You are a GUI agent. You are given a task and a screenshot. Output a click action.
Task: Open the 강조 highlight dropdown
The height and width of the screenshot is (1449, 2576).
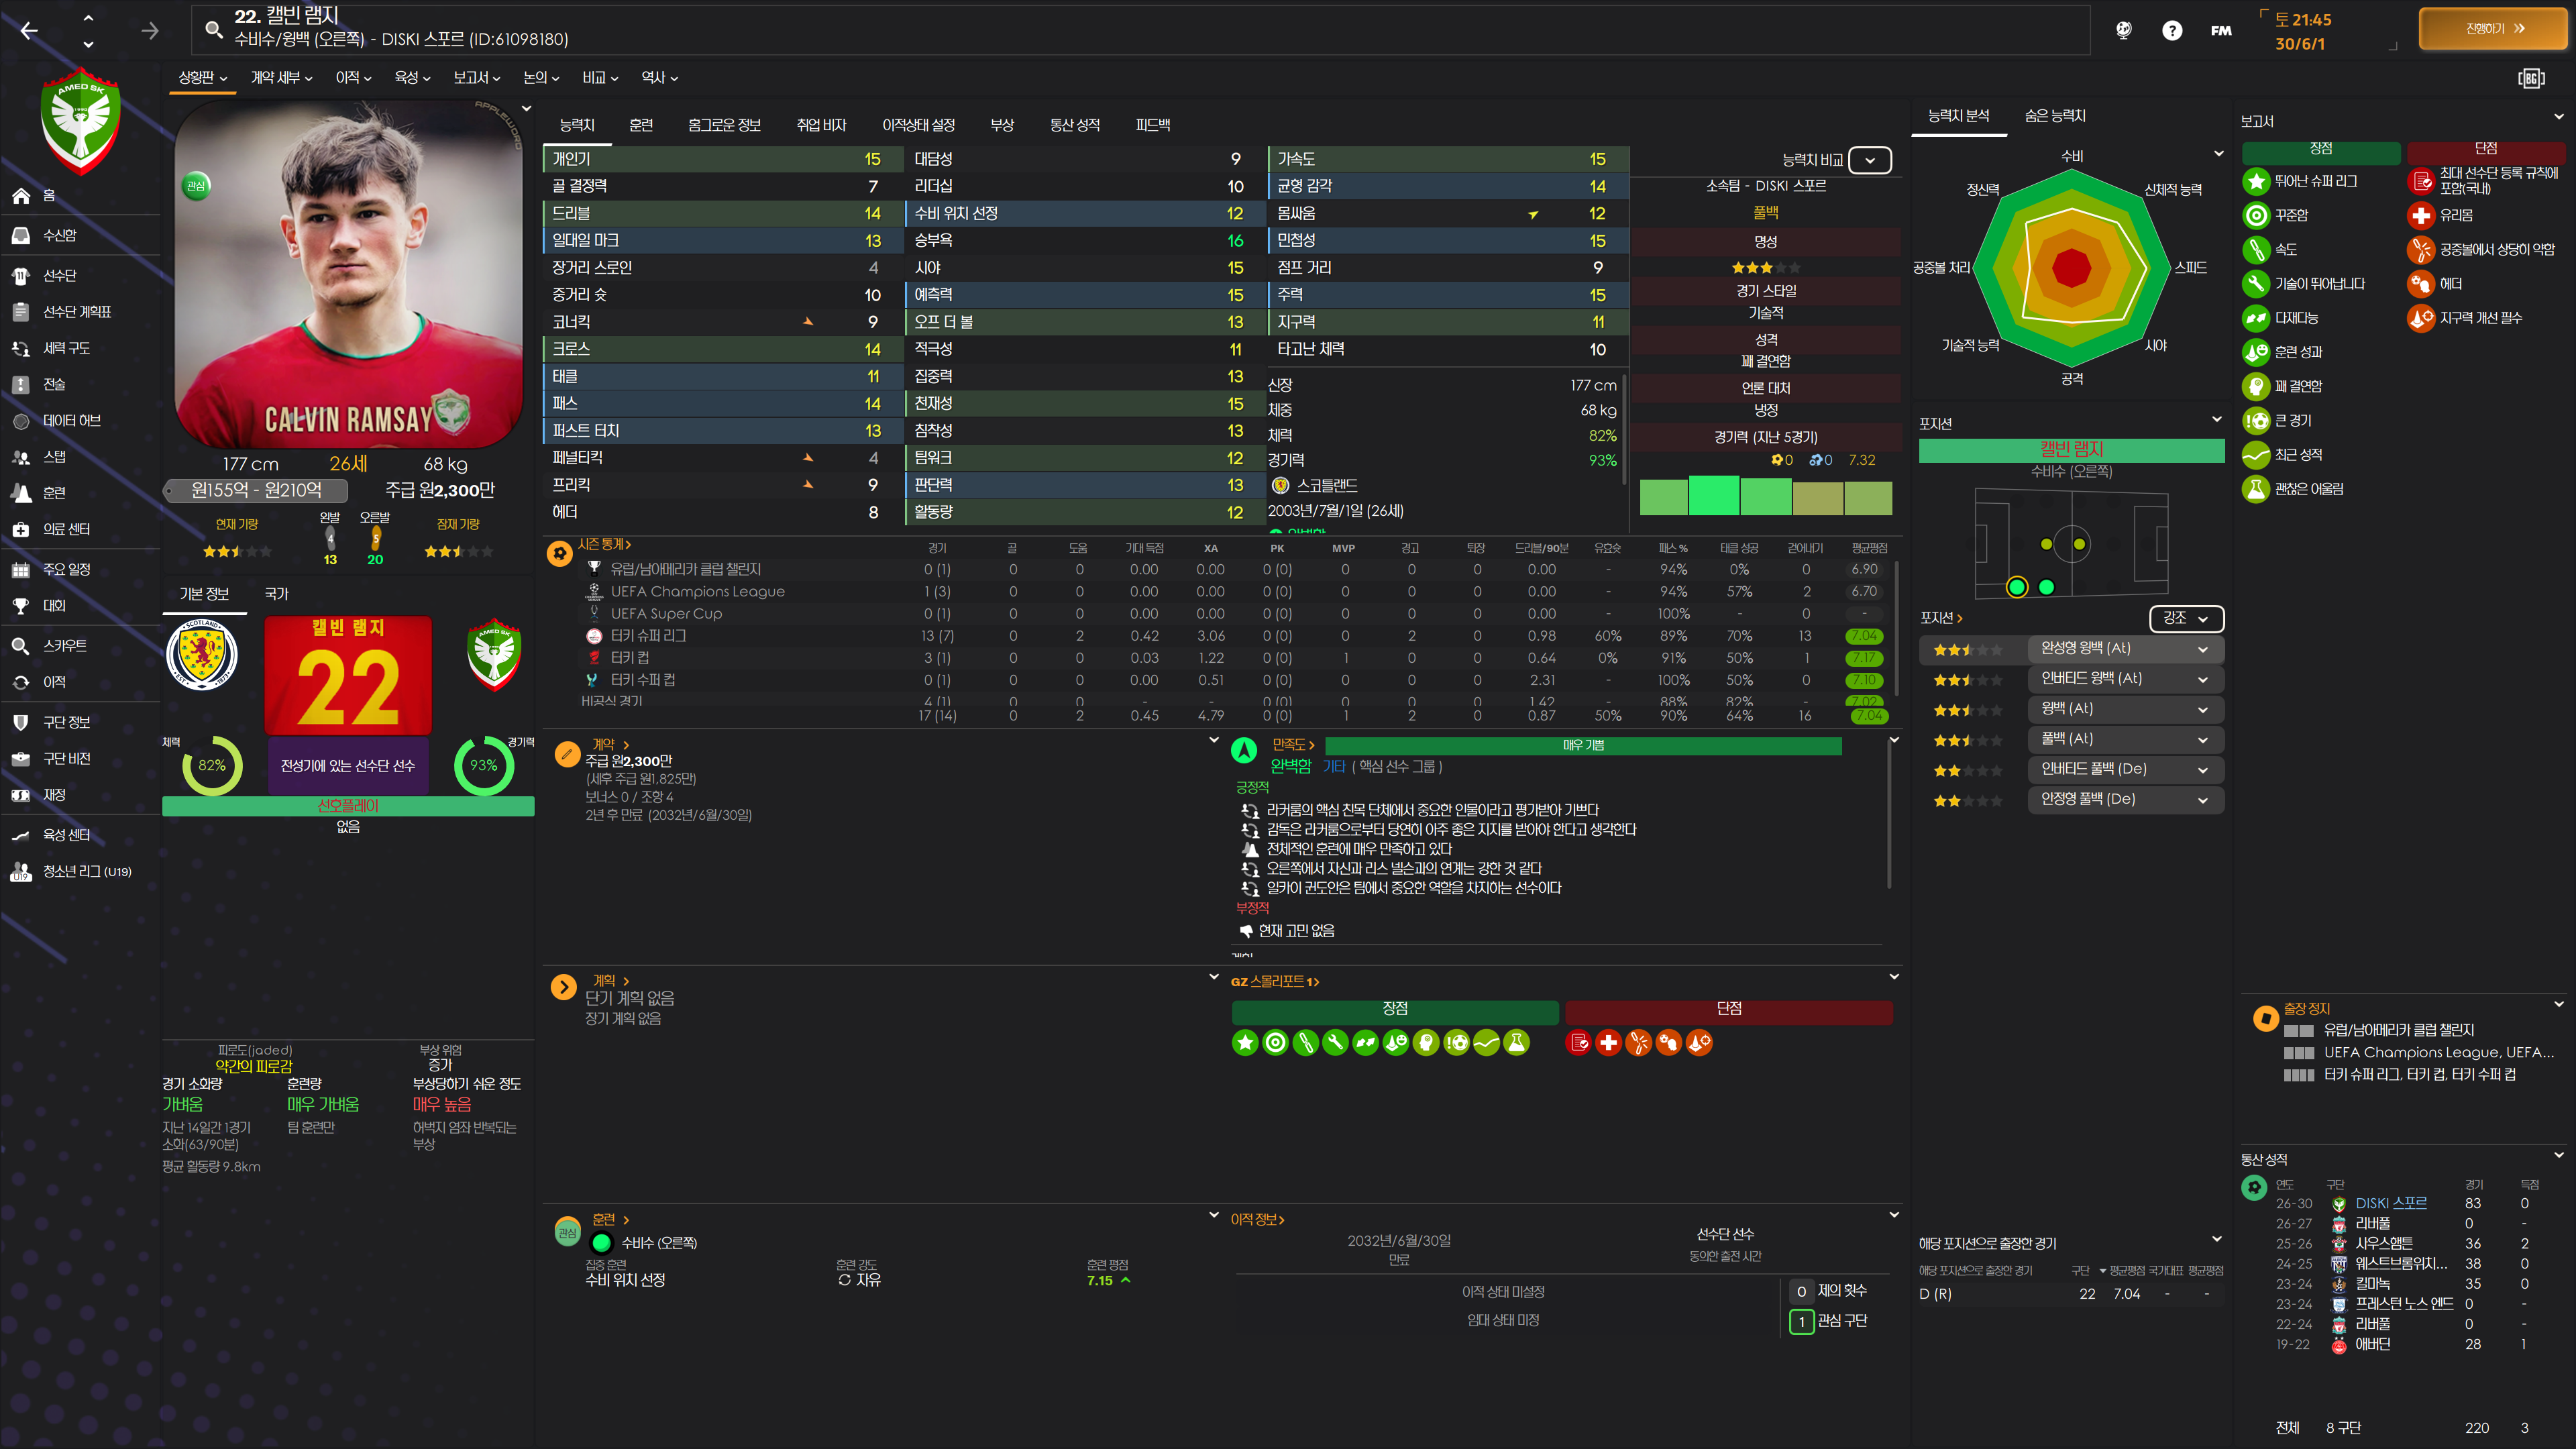[2185, 619]
